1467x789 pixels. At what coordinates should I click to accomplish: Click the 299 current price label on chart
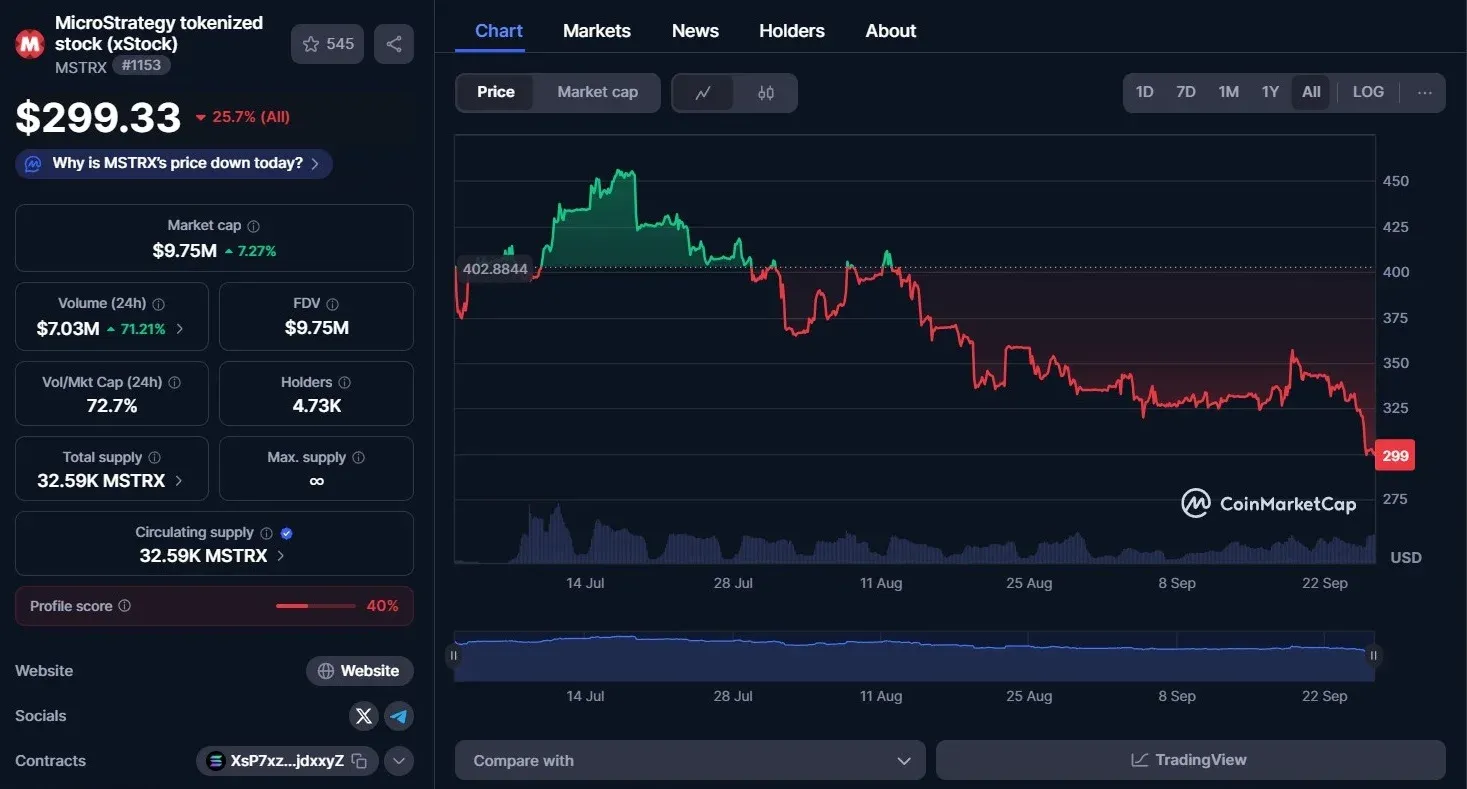(x=1395, y=456)
